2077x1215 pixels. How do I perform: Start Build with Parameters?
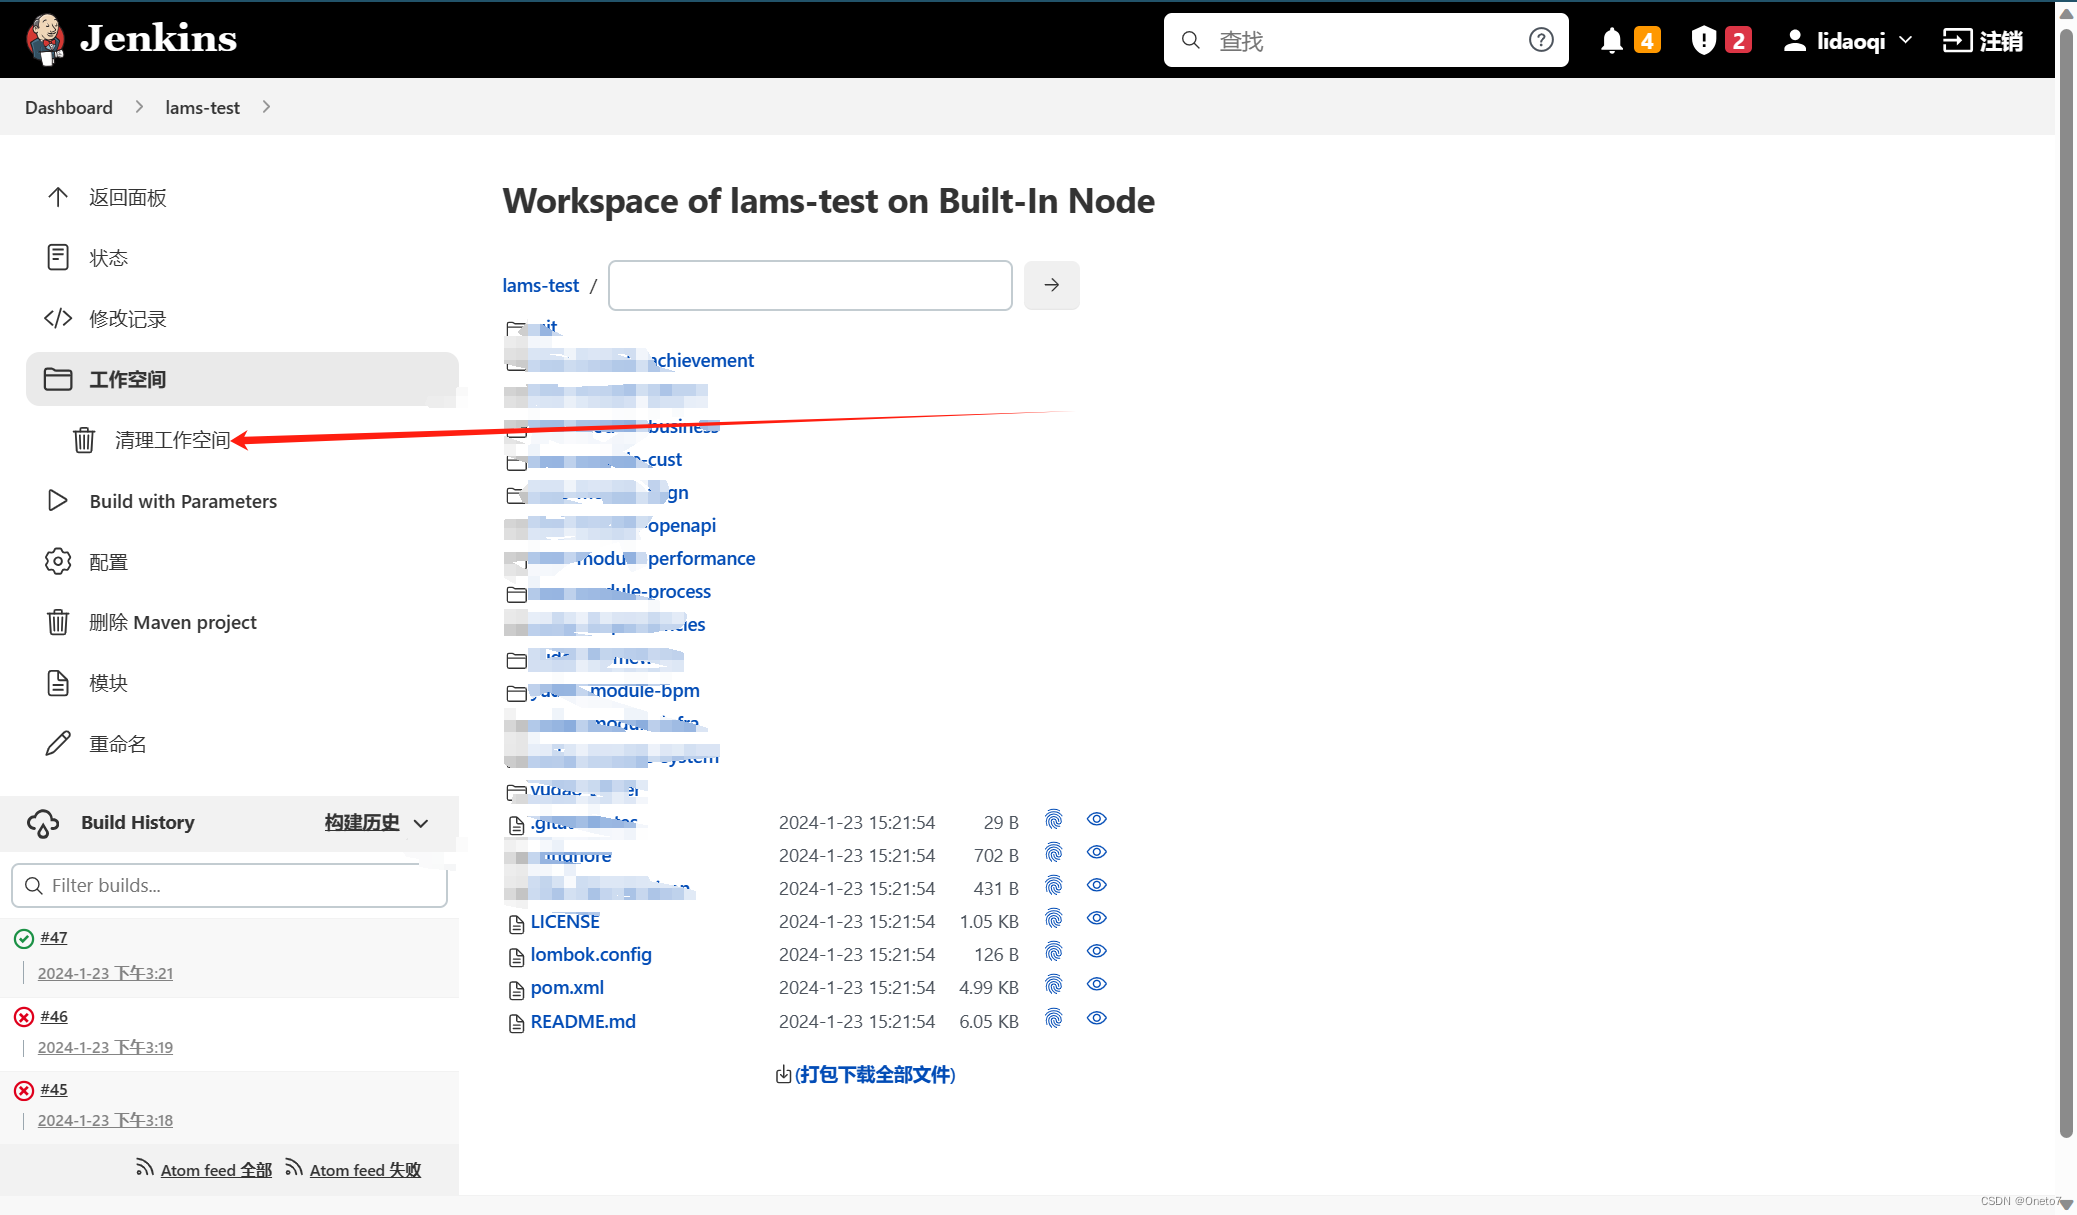coord(182,500)
